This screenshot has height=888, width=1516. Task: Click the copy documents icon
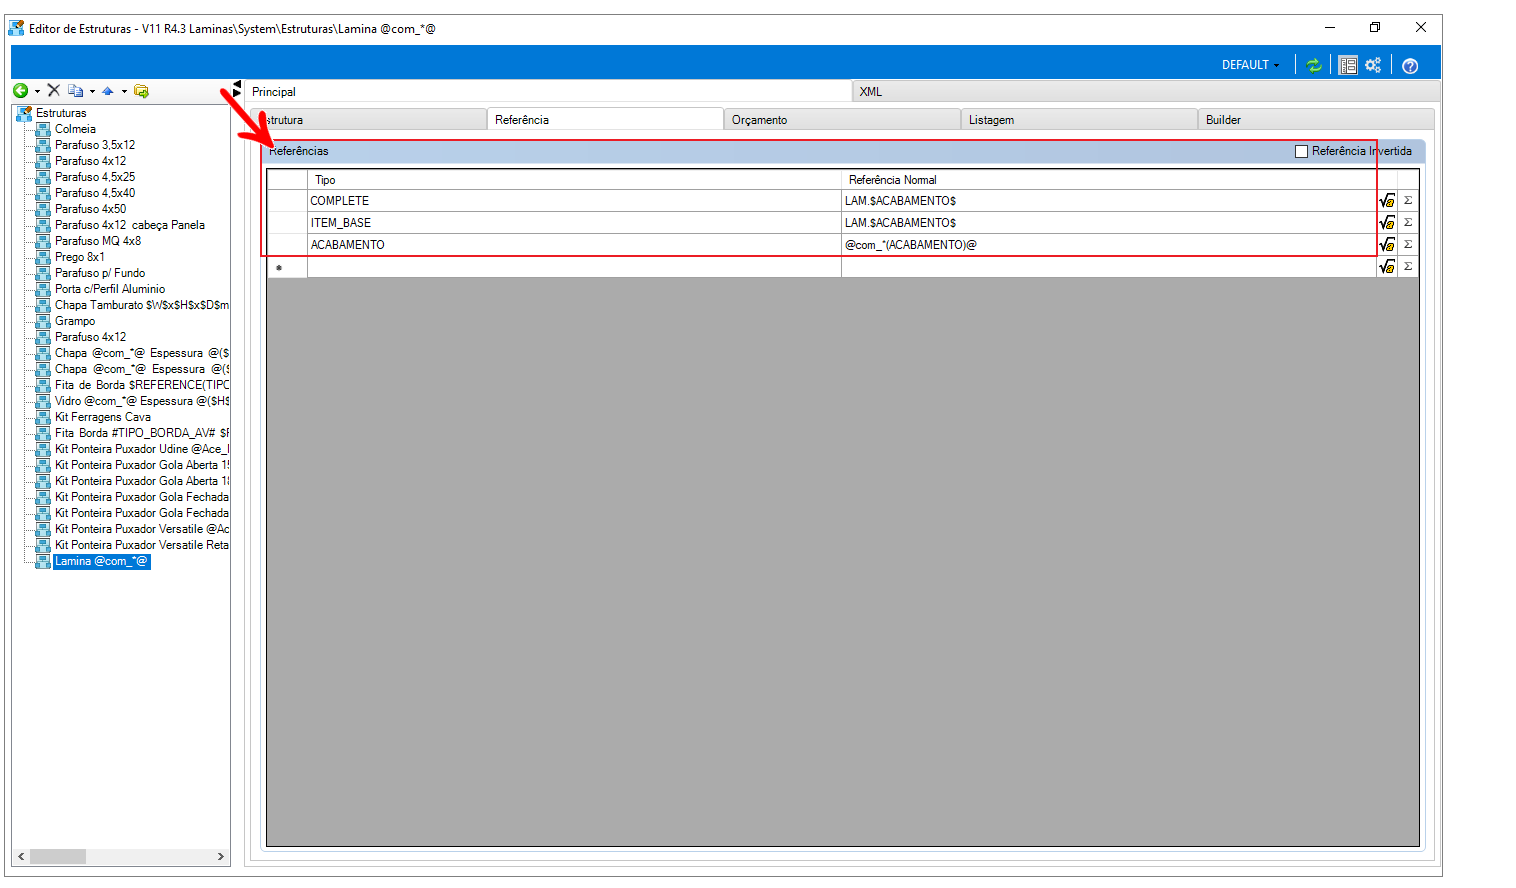pos(76,91)
